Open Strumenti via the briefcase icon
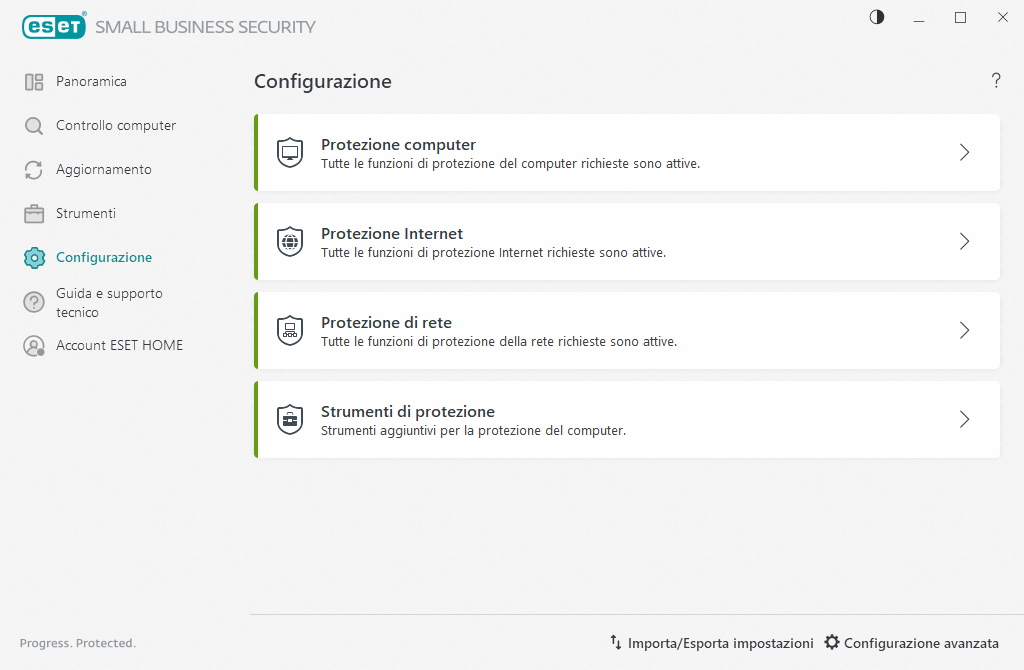This screenshot has width=1024, height=670. coord(33,213)
